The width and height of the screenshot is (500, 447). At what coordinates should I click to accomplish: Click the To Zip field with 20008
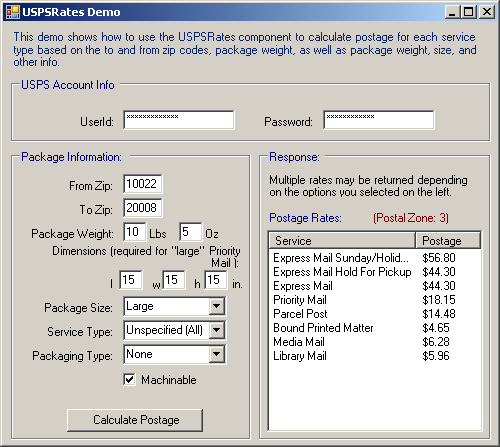click(143, 208)
